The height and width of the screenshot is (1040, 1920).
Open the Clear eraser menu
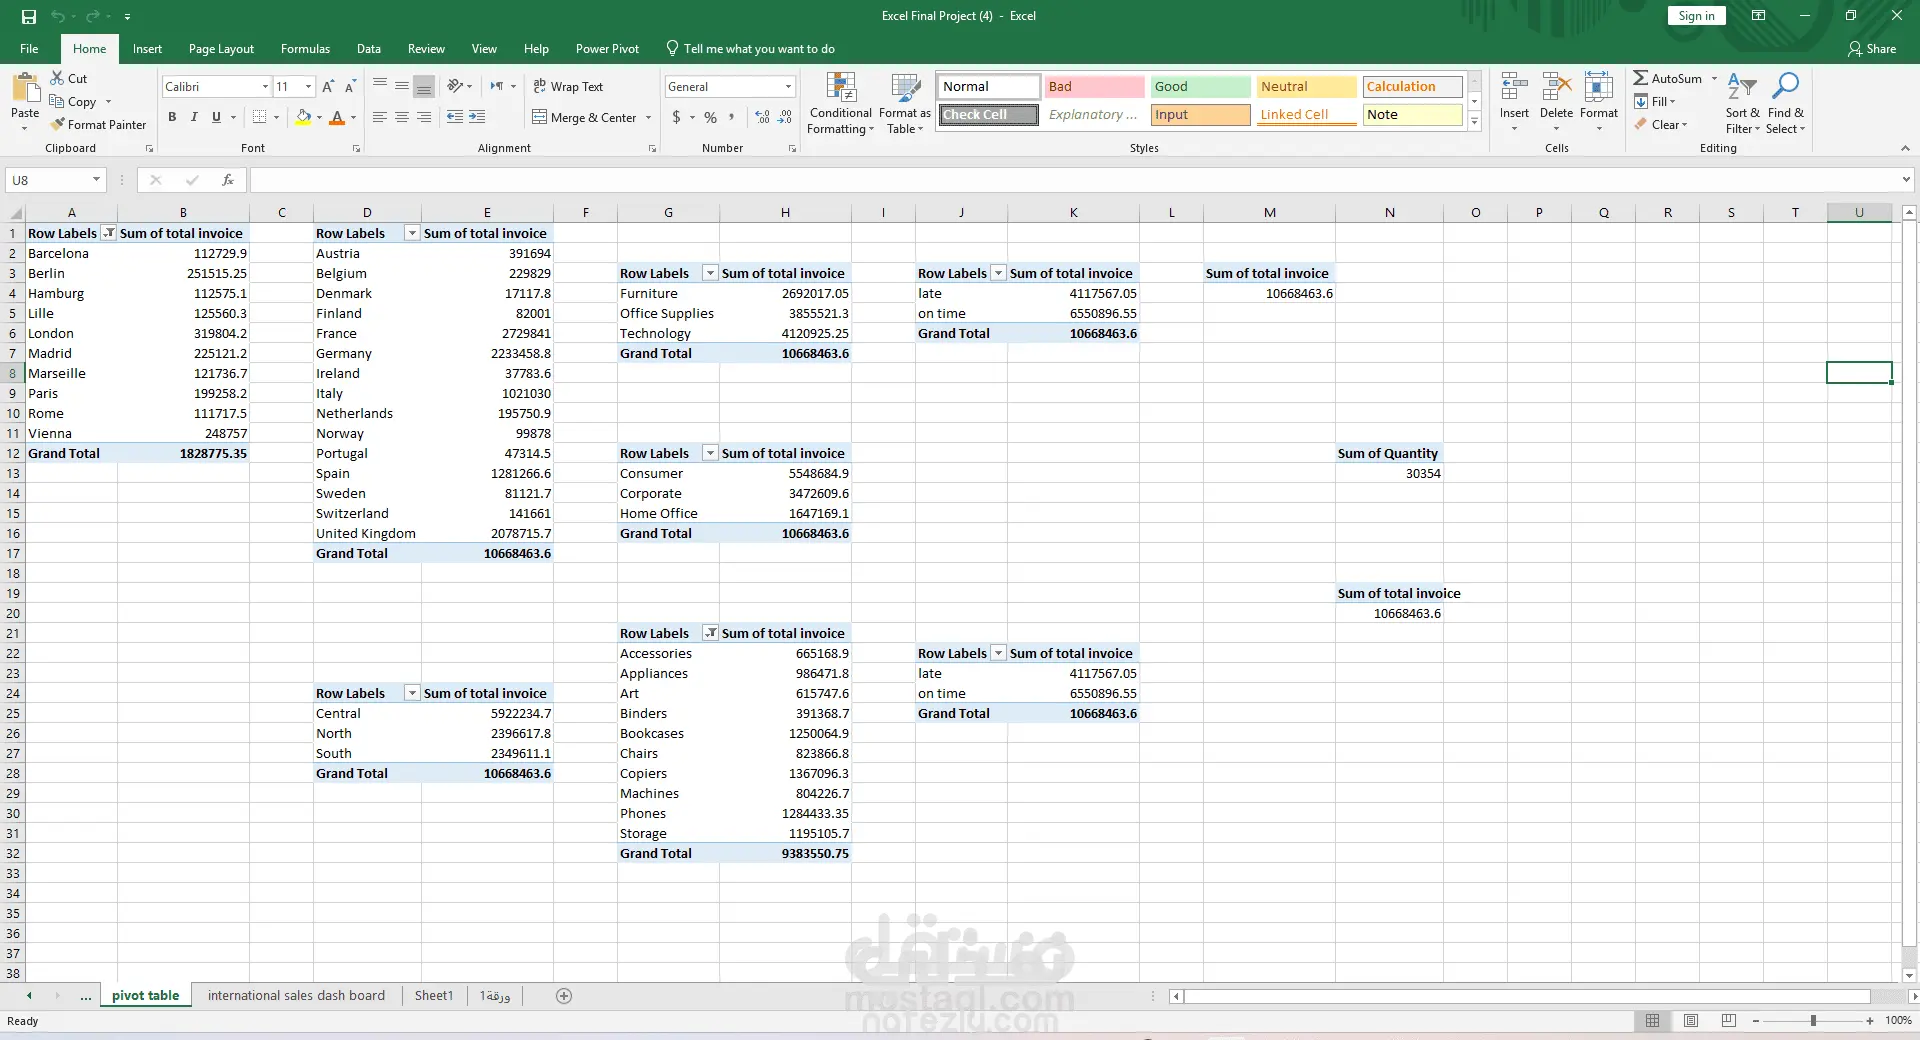[1660, 124]
